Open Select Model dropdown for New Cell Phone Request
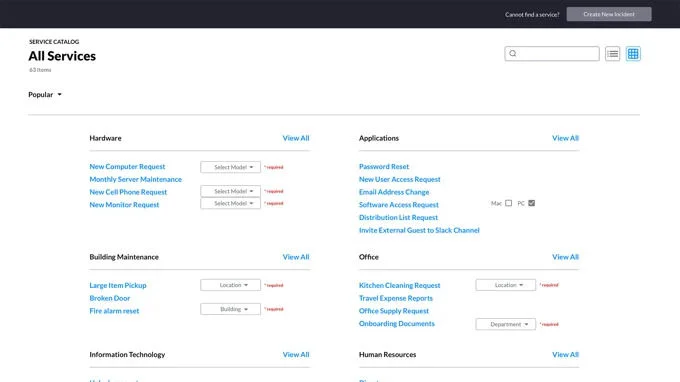Screen dimensions: 680x382 click(230, 191)
